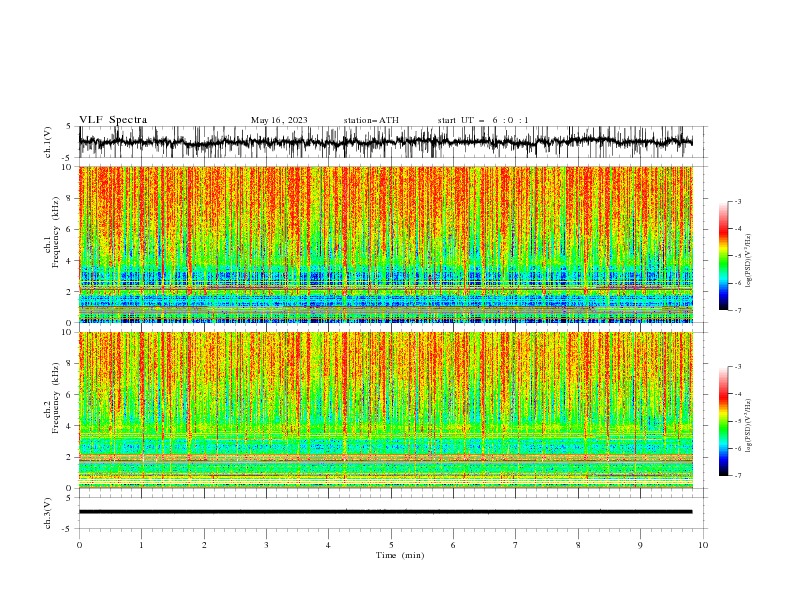
Task: Click the ch.2 frequency tick label '10'
Action: [x=67, y=332]
